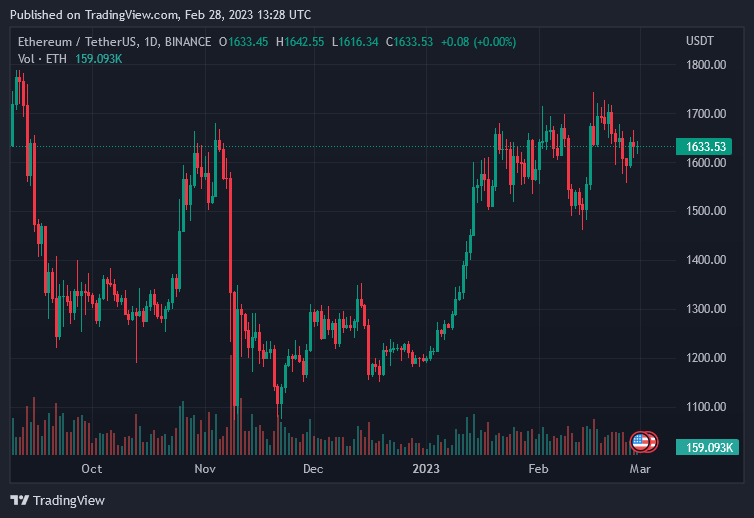Click the TradingView logo at bottom left

click(58, 500)
